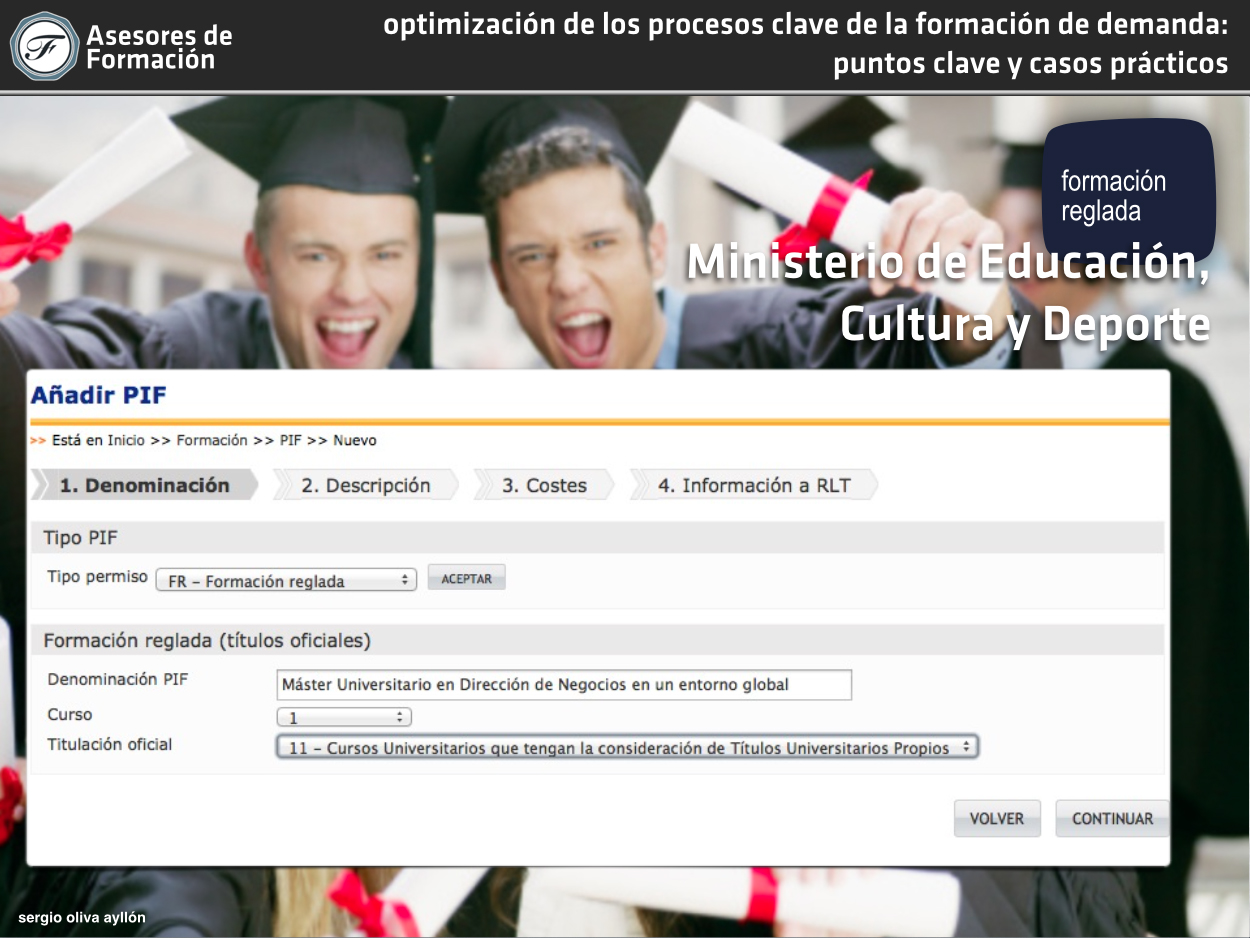
Task: Open the Titulación oficial dropdown
Action: tap(627, 747)
